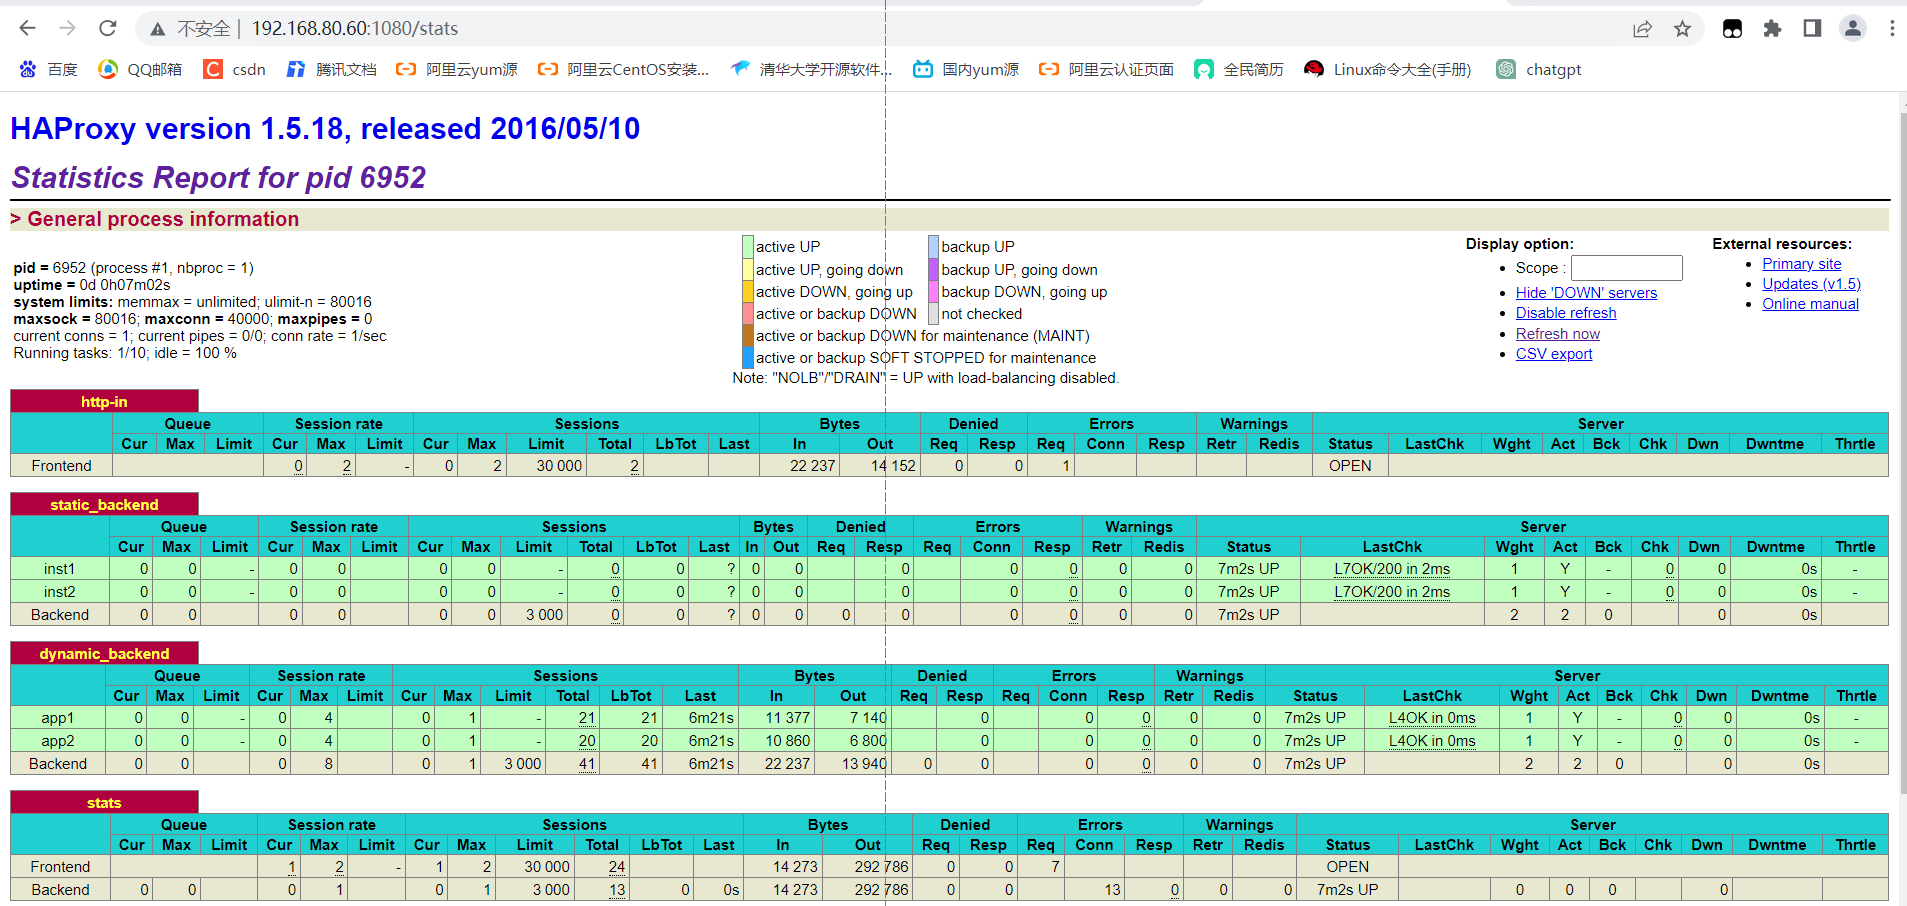
Task: Click app1 sessions total 21
Action: 587,718
